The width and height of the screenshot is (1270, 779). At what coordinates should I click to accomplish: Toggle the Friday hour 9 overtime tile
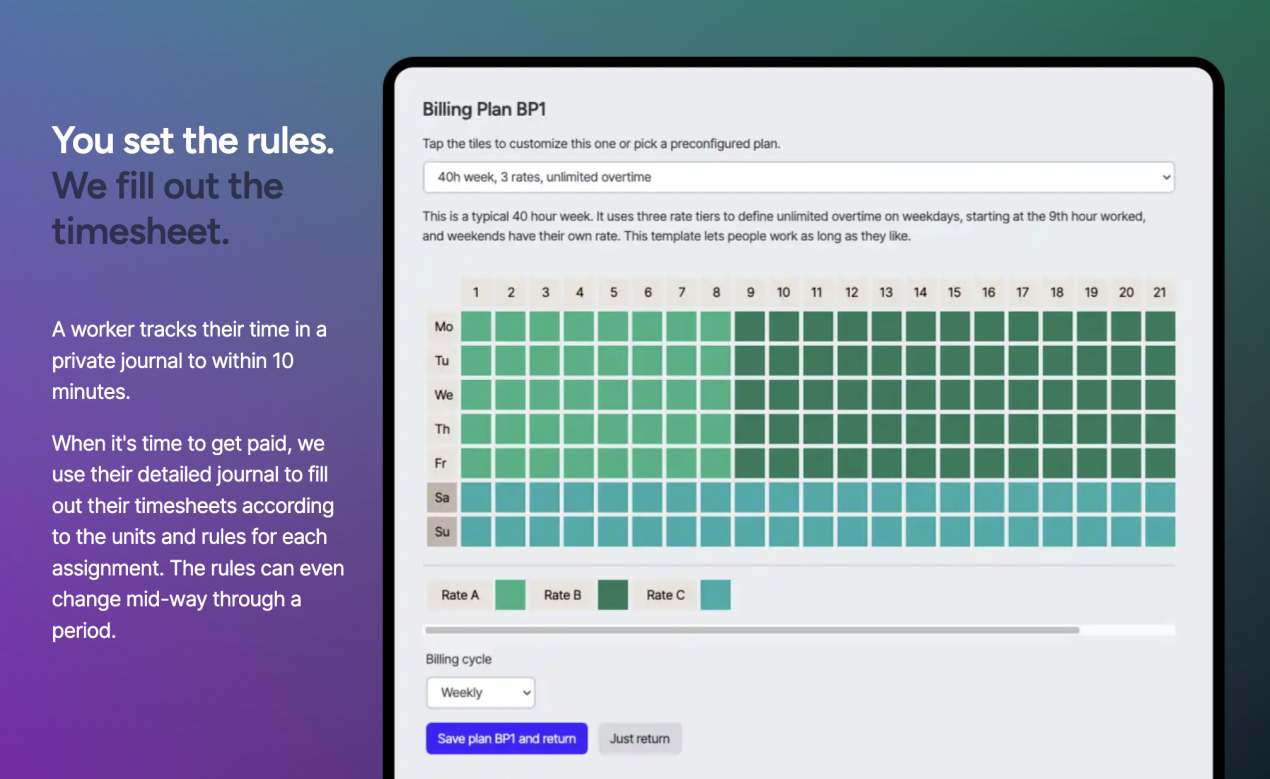(750, 463)
